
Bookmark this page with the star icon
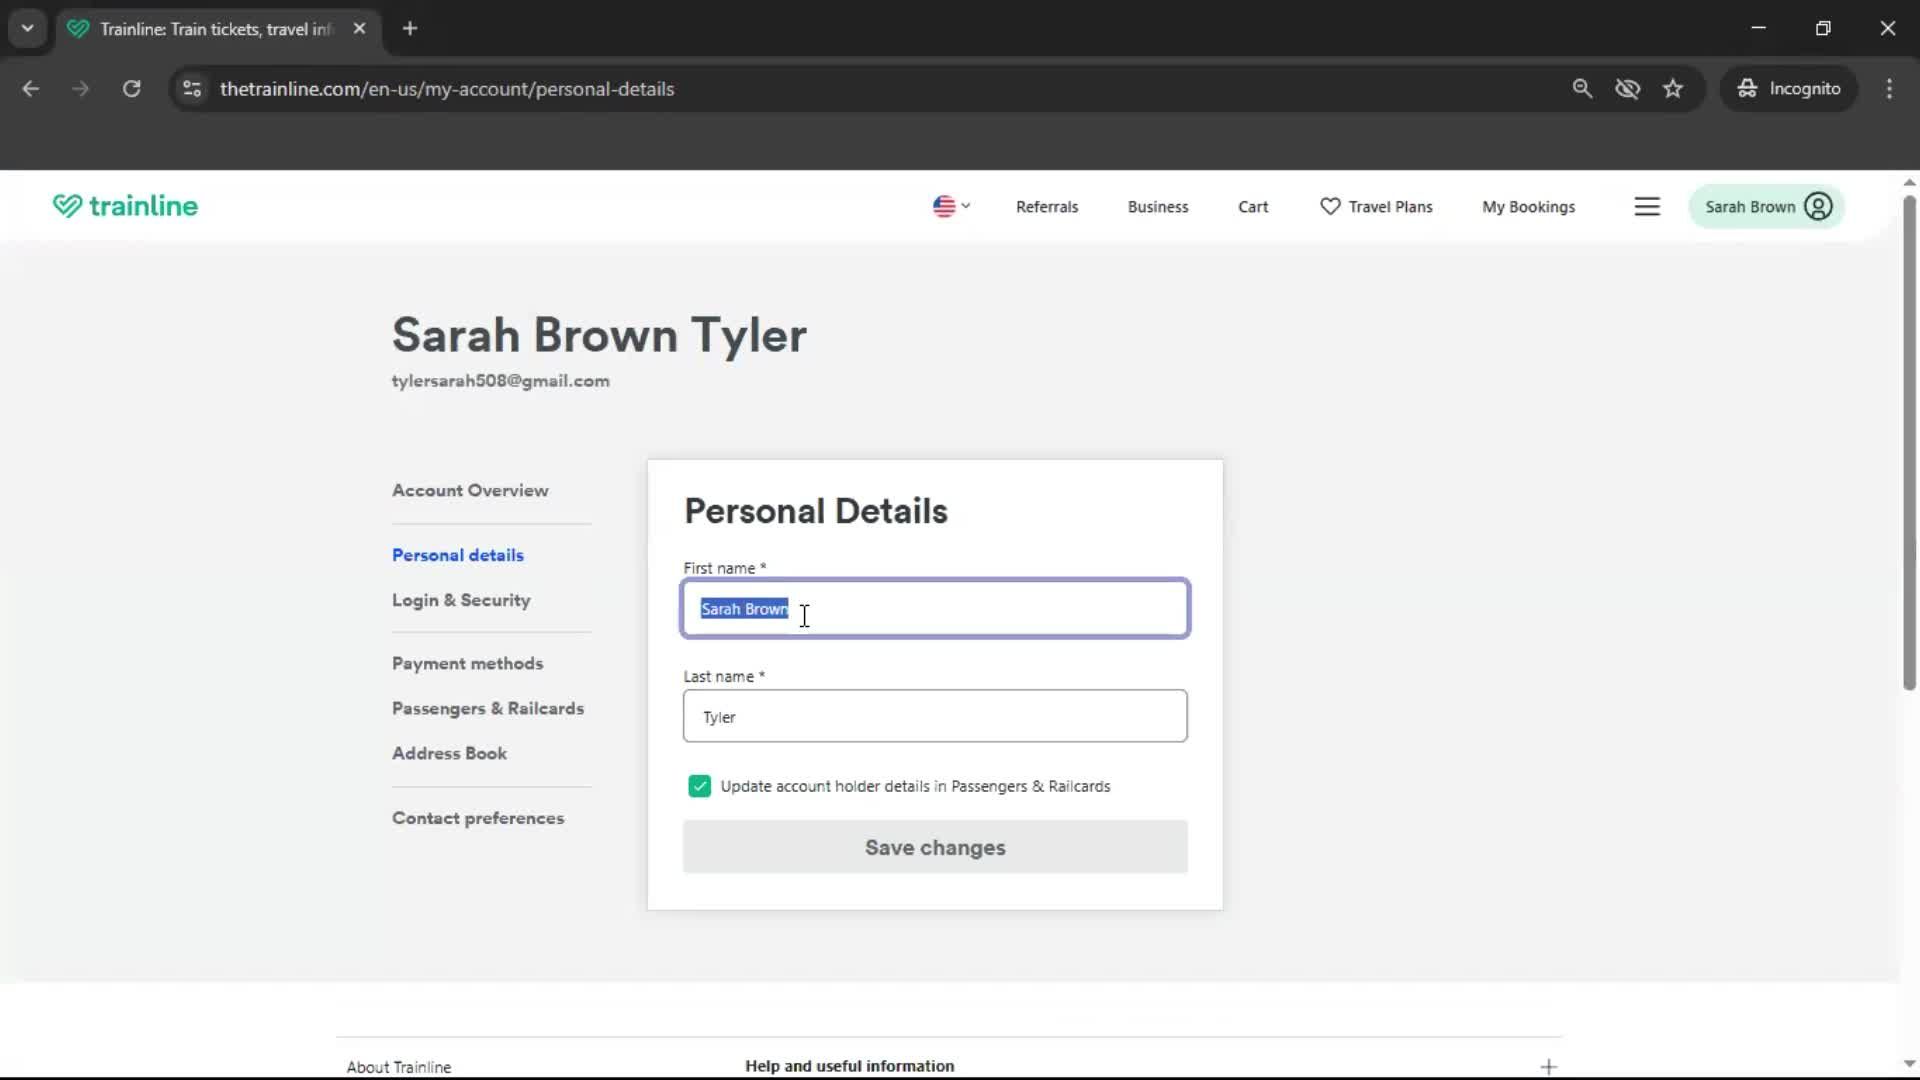point(1673,88)
